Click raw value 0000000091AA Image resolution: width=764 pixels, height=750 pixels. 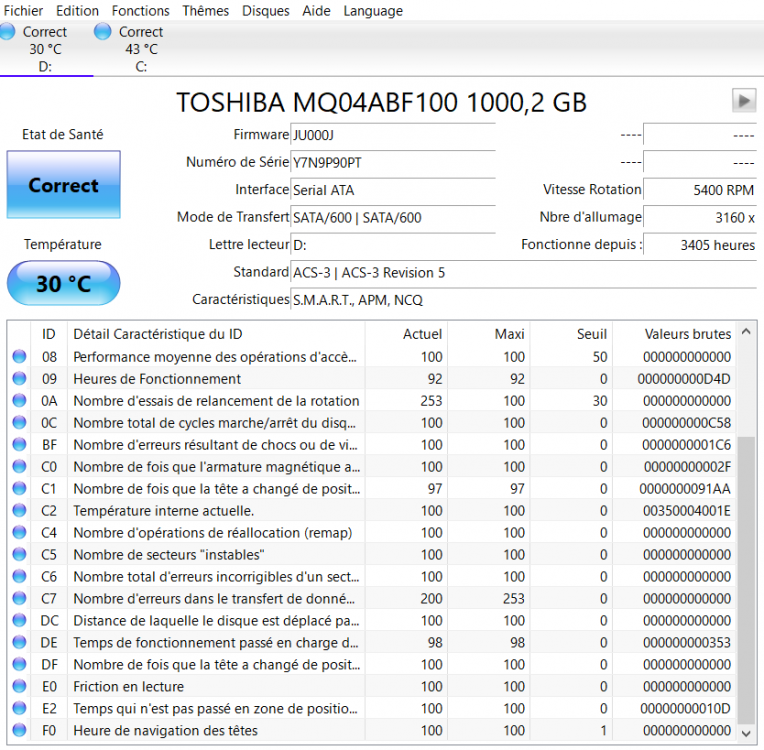[x=685, y=489]
